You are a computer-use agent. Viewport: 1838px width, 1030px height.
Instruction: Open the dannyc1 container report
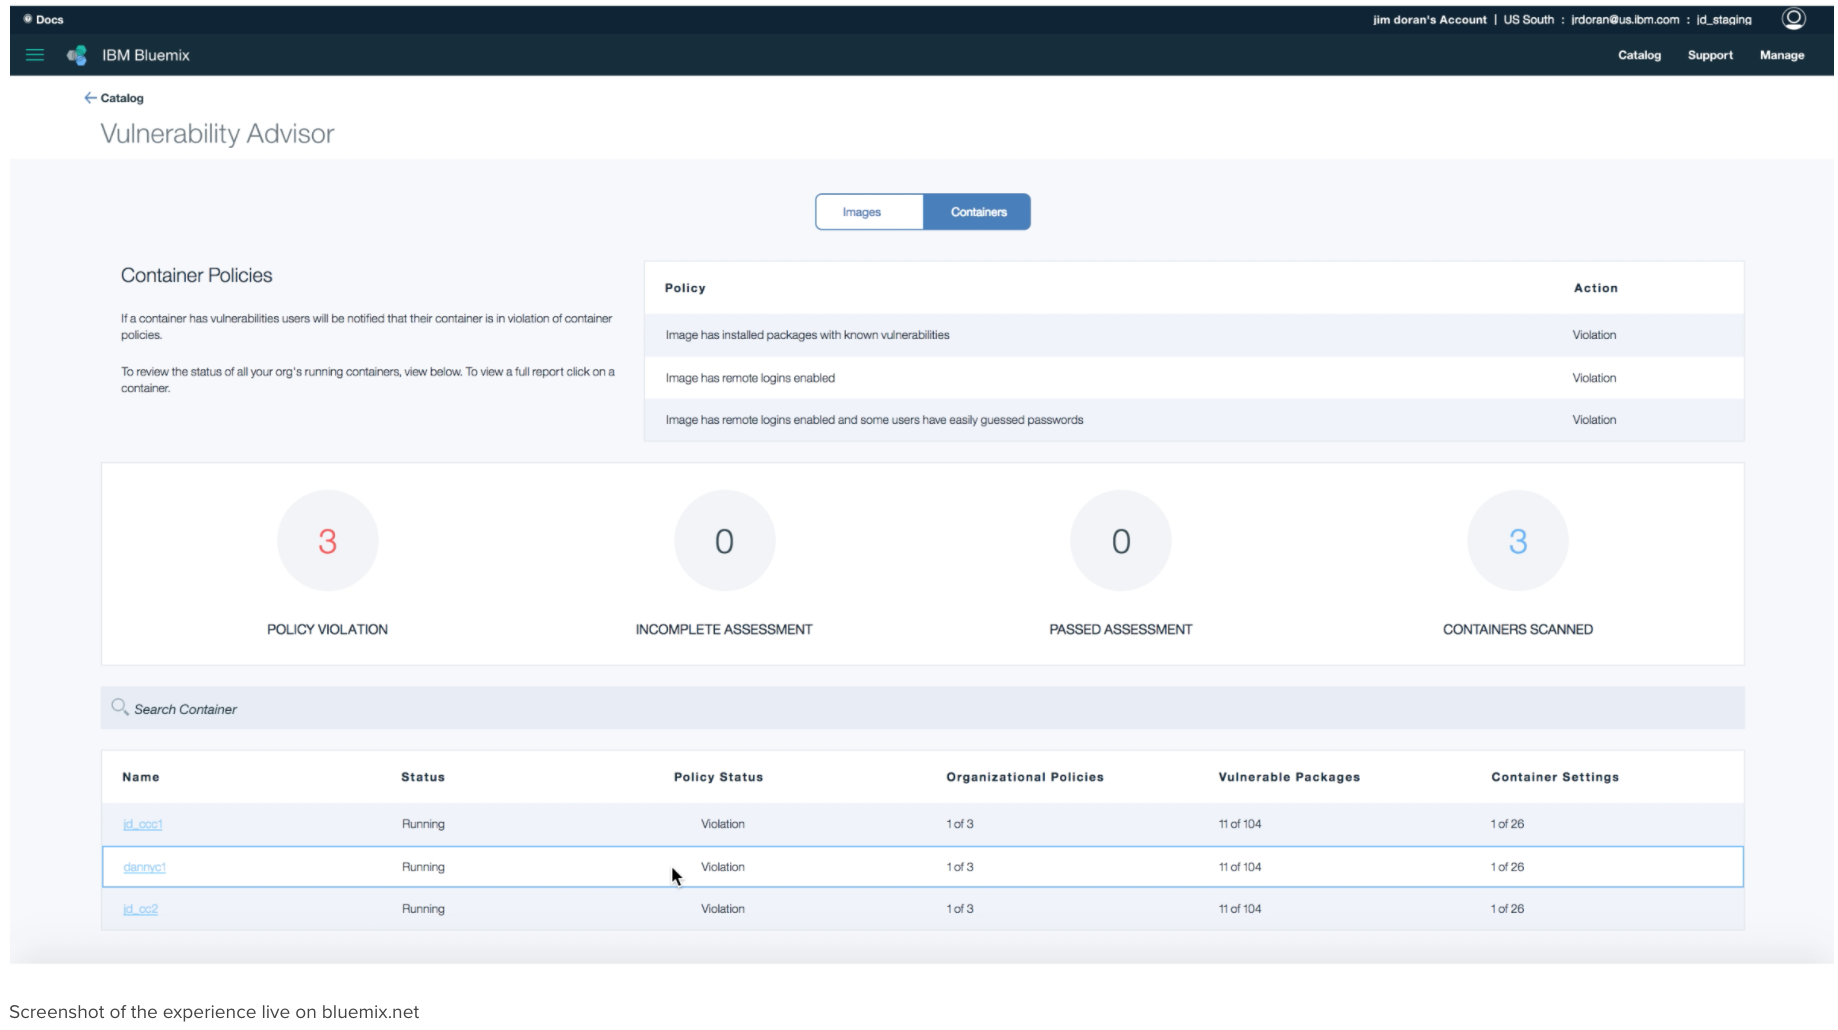tap(144, 867)
